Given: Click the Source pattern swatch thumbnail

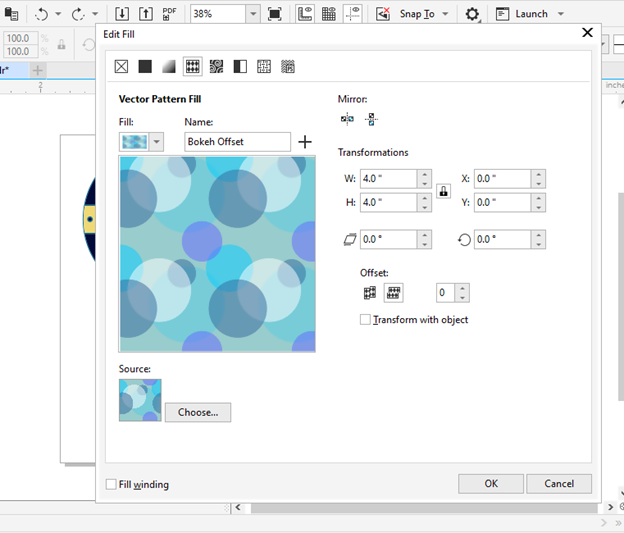Looking at the screenshot, I should pos(140,400).
